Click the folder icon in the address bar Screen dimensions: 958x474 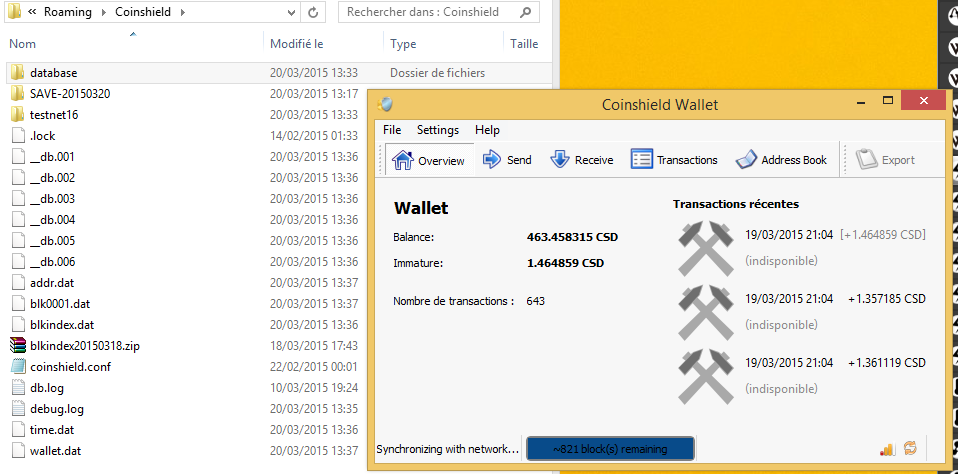click(13, 12)
